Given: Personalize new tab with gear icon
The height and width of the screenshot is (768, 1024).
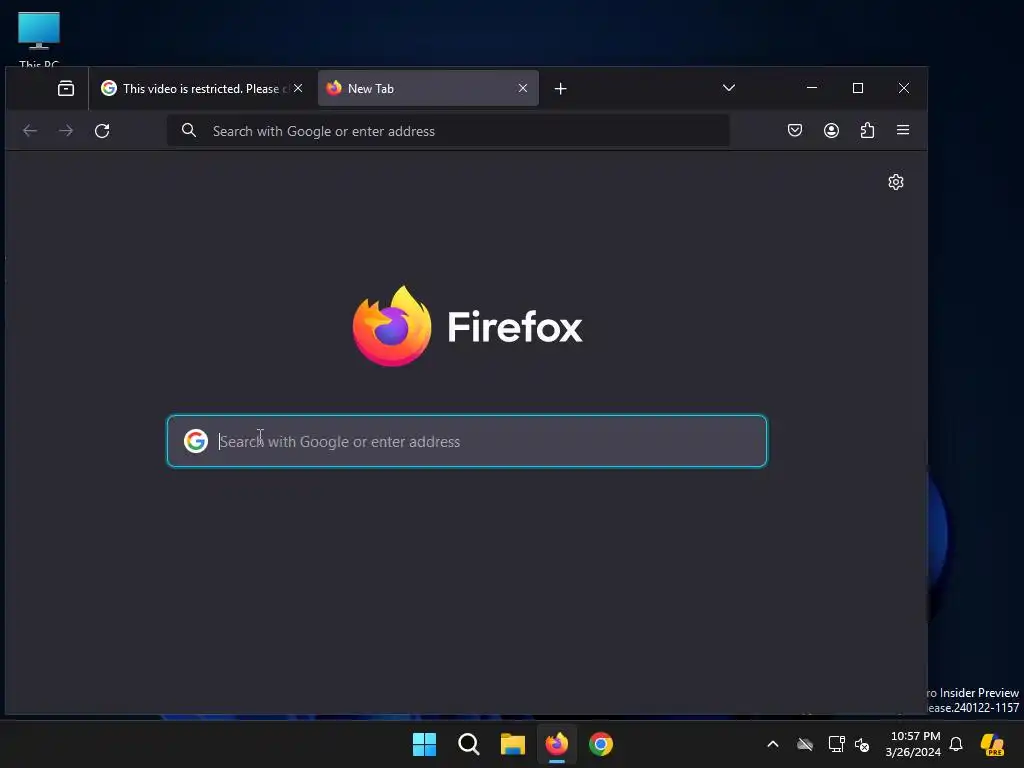Looking at the screenshot, I should coord(896,182).
